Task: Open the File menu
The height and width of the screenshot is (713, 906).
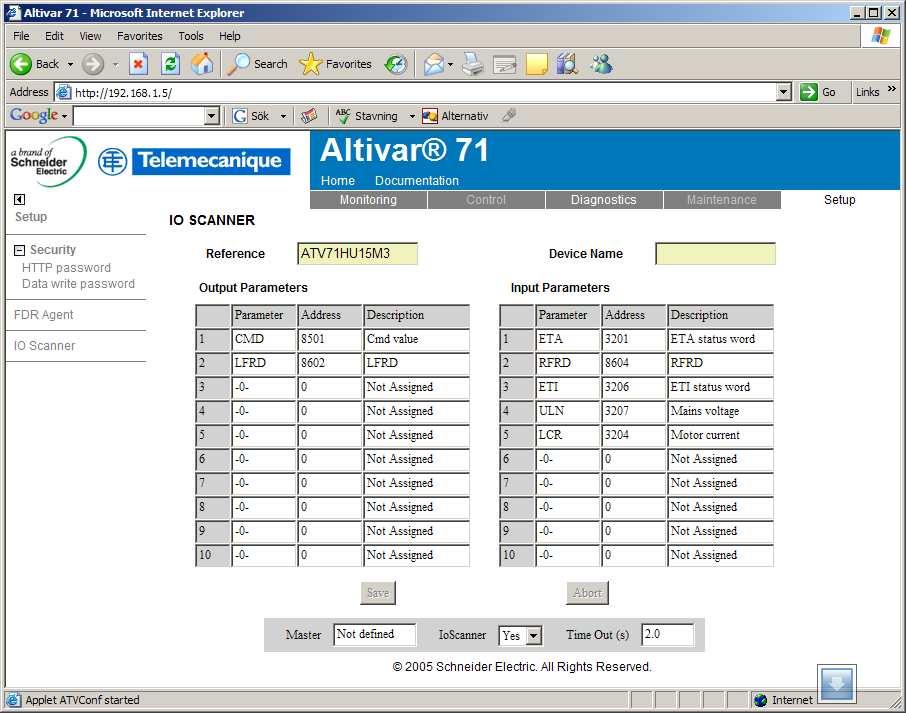Action: point(21,36)
